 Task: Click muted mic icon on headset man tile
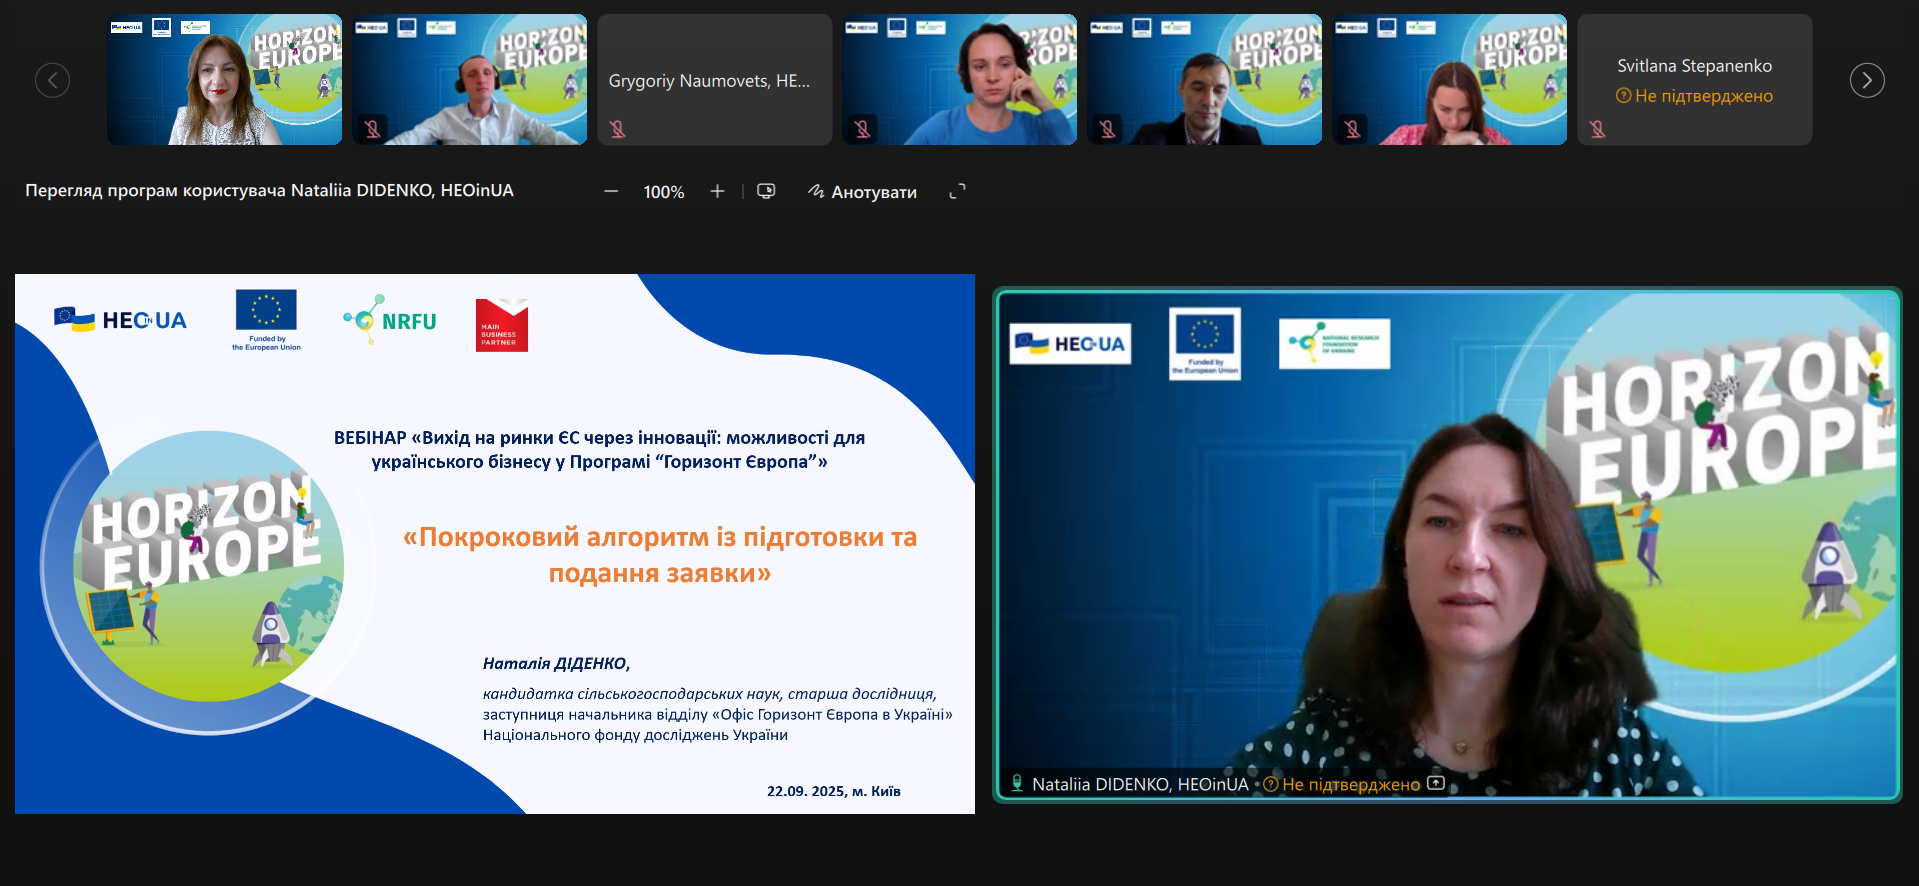[373, 128]
